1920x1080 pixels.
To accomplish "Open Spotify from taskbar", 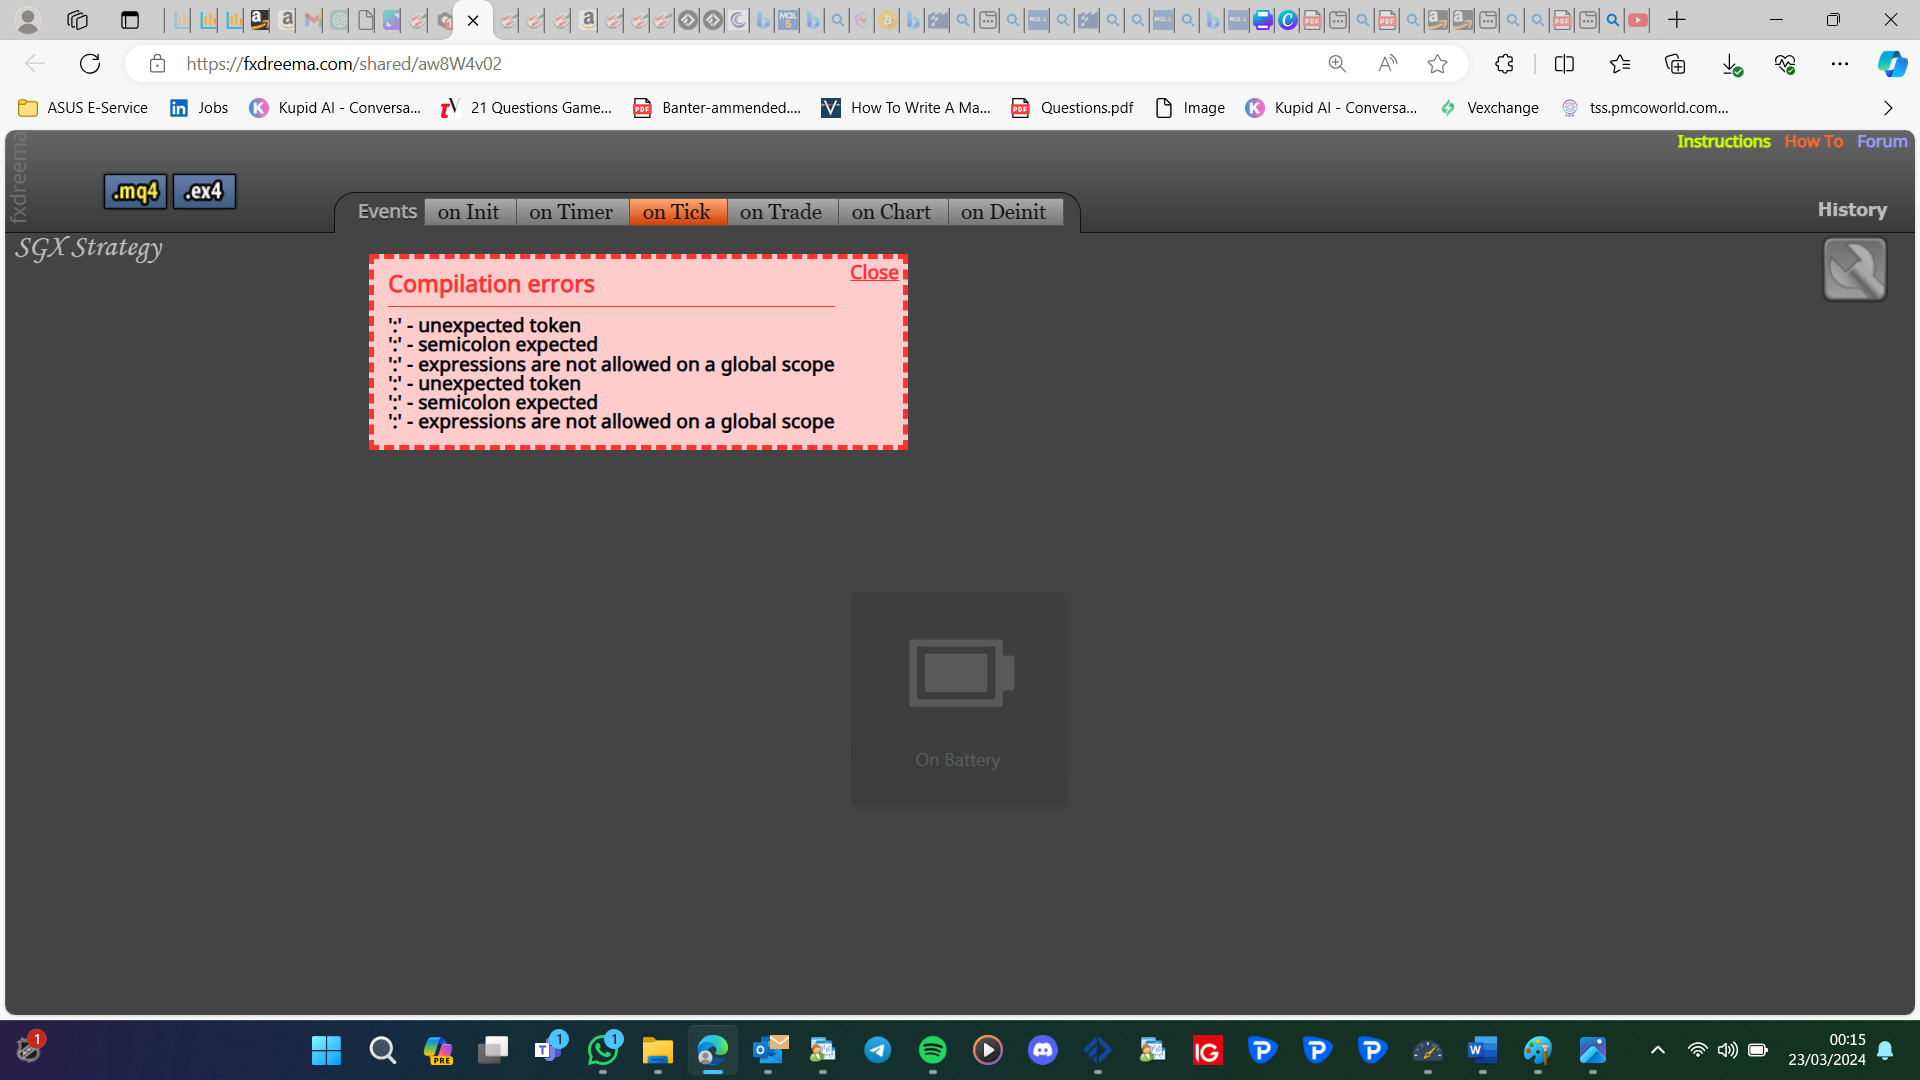I will (x=932, y=1050).
